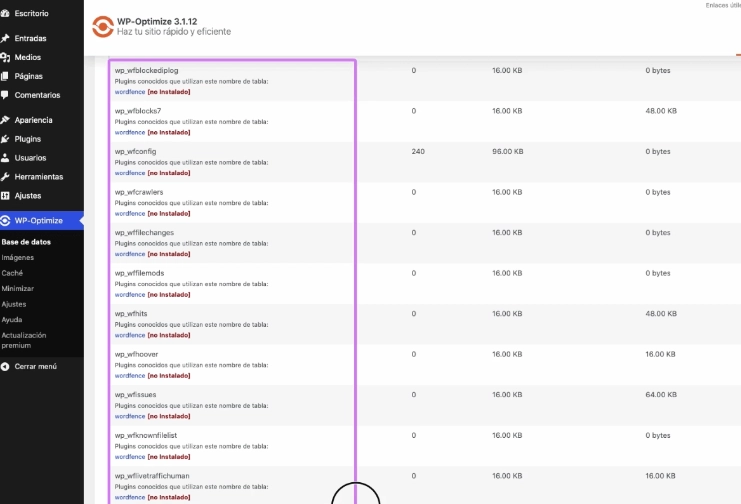Click 48.00 KB overhead in wp_wfhits row
Screen dimensions: 741x504
661,314
